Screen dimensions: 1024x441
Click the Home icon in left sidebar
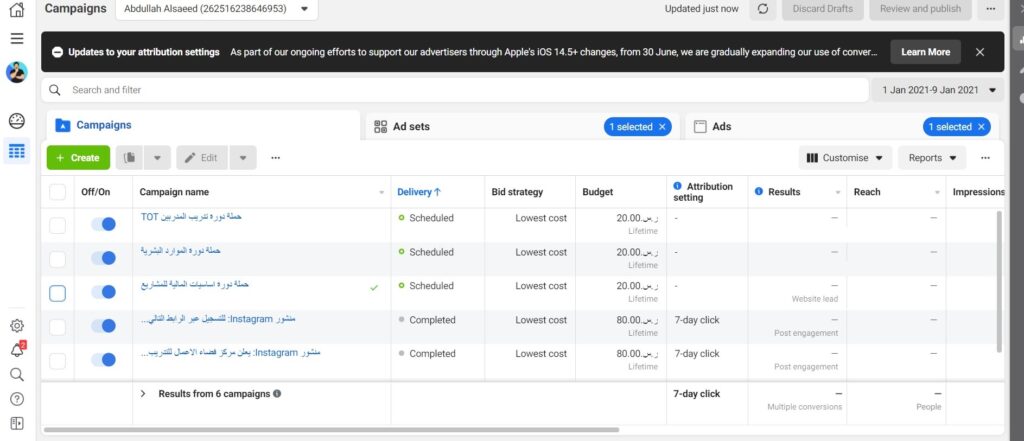tap(16, 10)
